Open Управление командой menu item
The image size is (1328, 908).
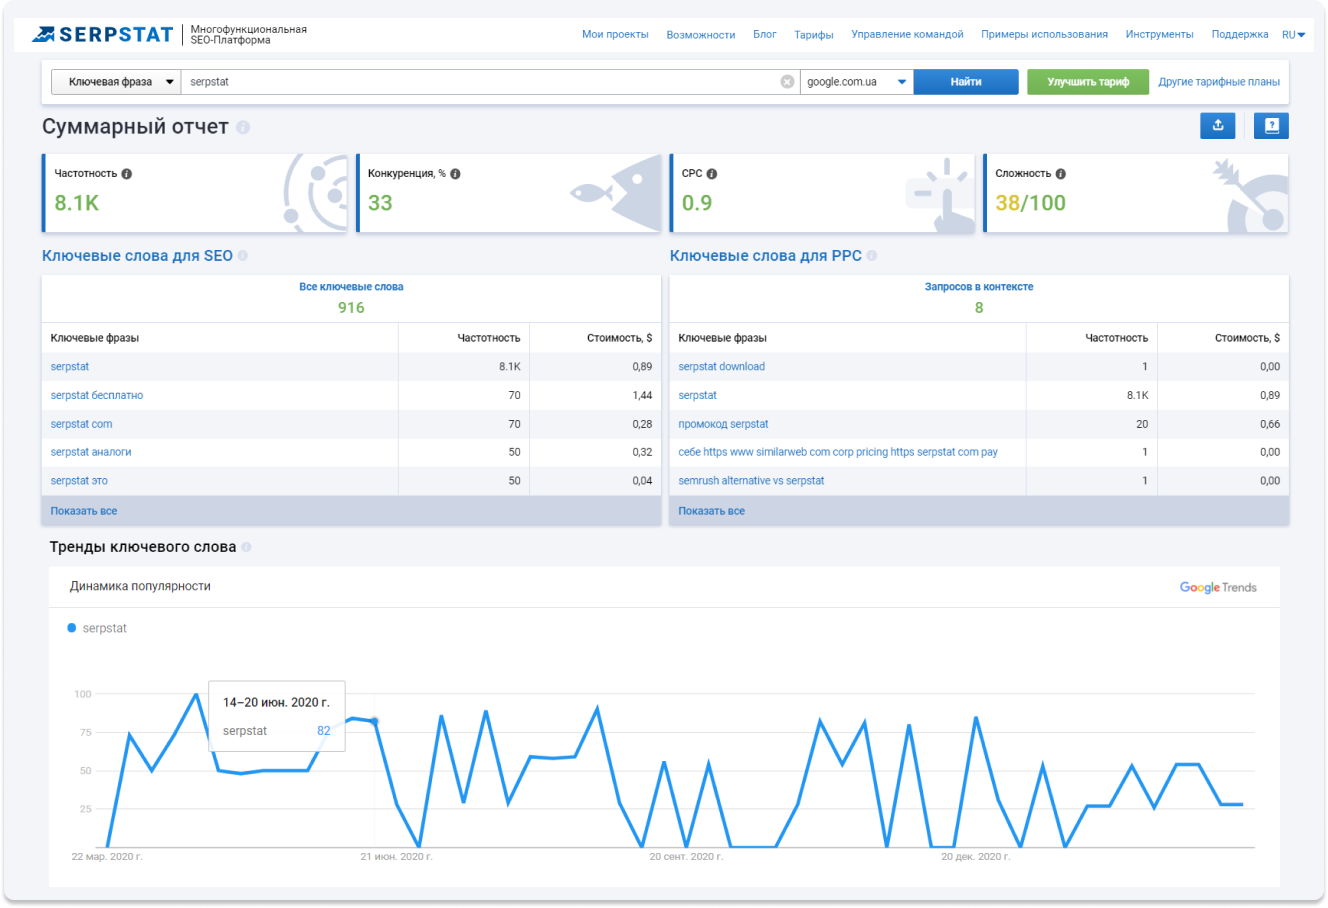tap(907, 35)
